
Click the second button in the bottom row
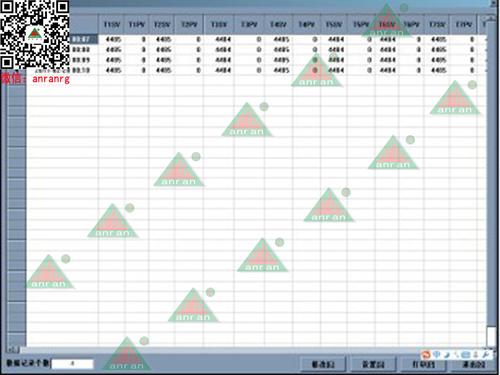(374, 364)
